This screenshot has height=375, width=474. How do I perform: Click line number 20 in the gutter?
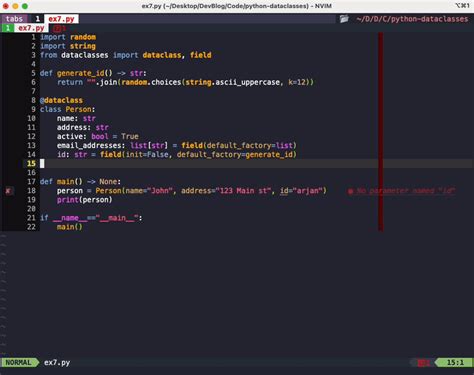pyautogui.click(x=31, y=209)
